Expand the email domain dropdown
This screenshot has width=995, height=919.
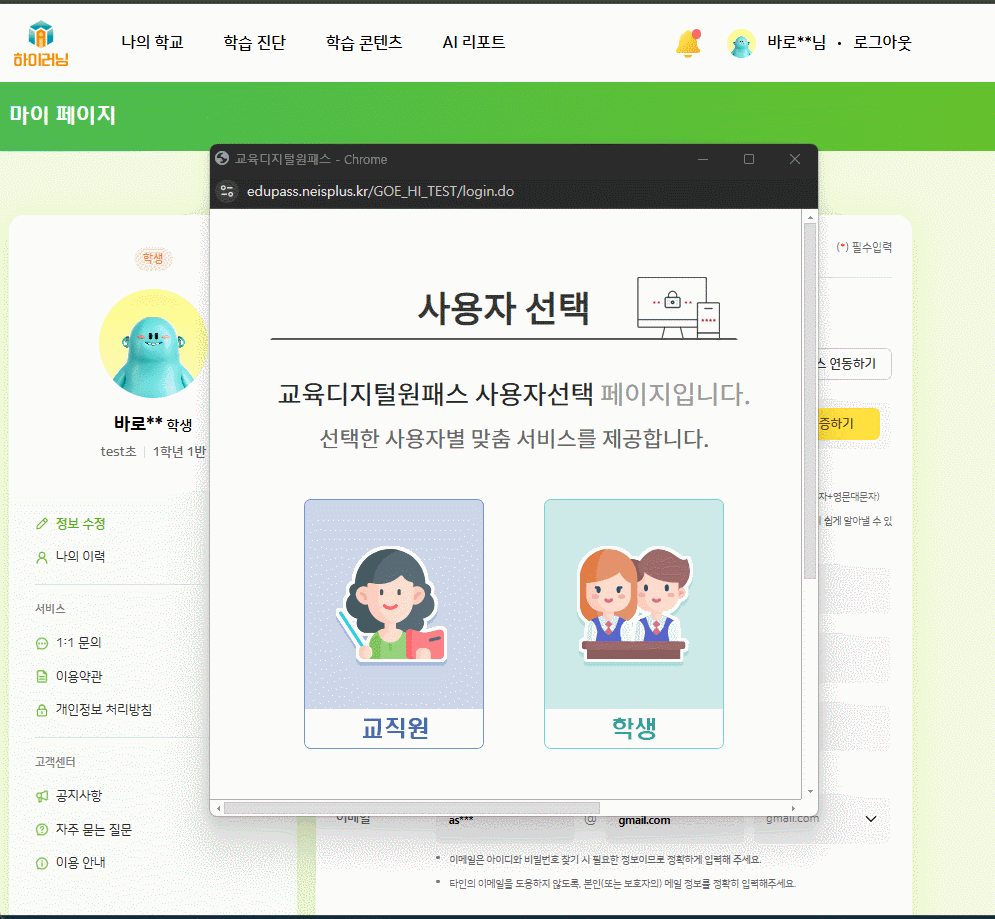pyautogui.click(x=870, y=819)
